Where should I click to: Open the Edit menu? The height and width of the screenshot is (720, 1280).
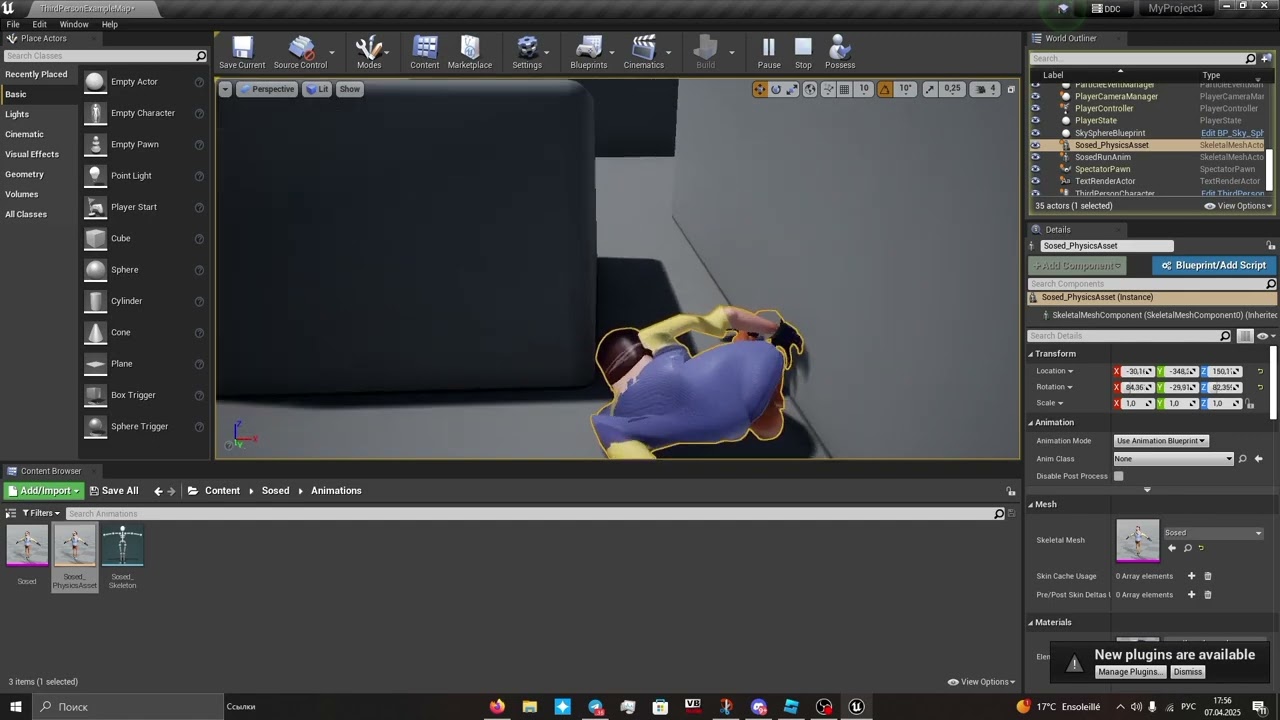pos(39,24)
